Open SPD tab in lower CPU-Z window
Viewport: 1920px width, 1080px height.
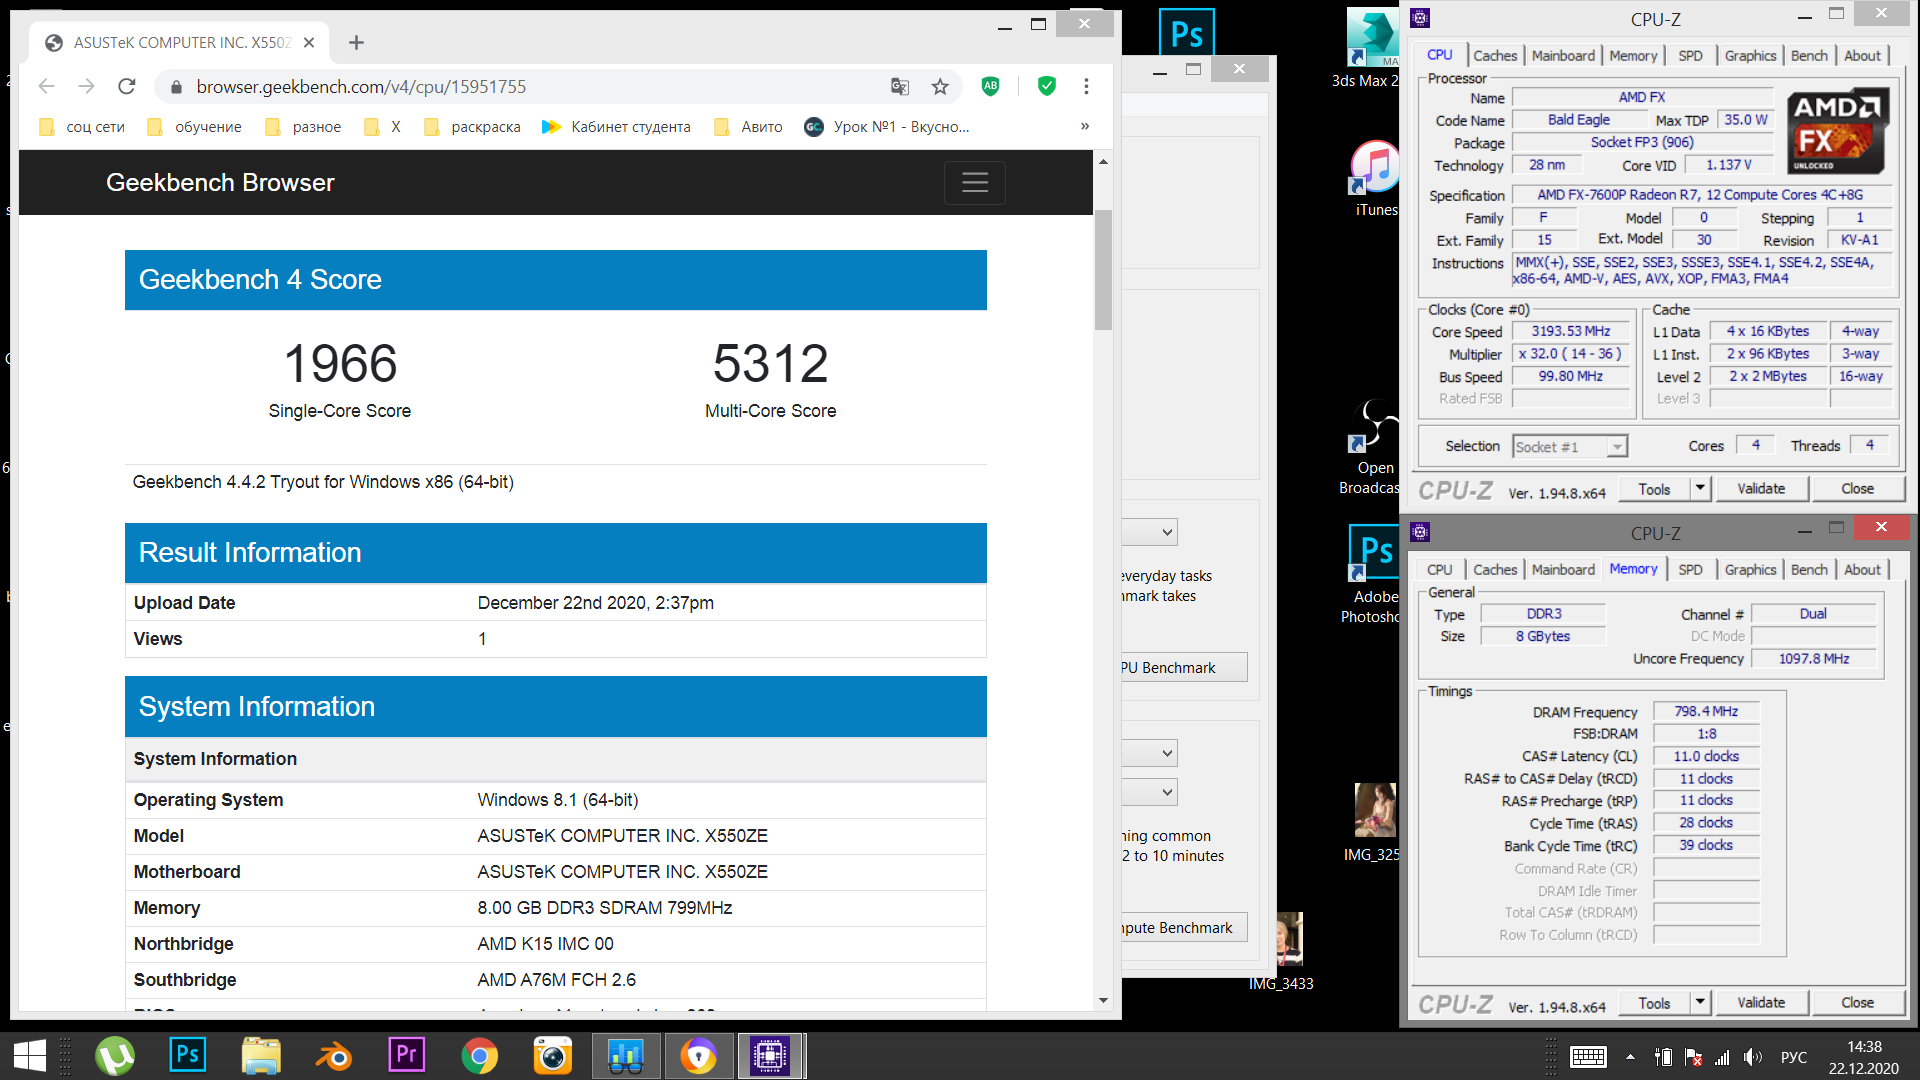(x=1690, y=570)
